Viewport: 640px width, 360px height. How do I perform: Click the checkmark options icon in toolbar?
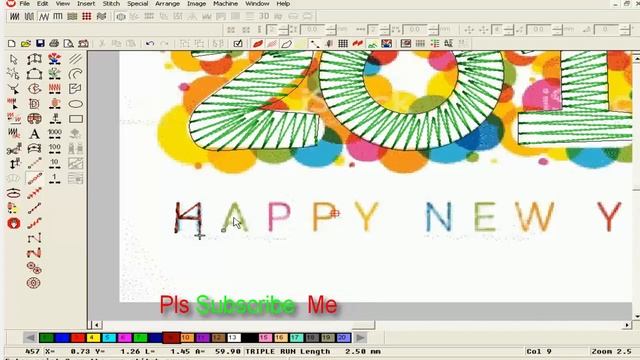(x=238, y=43)
